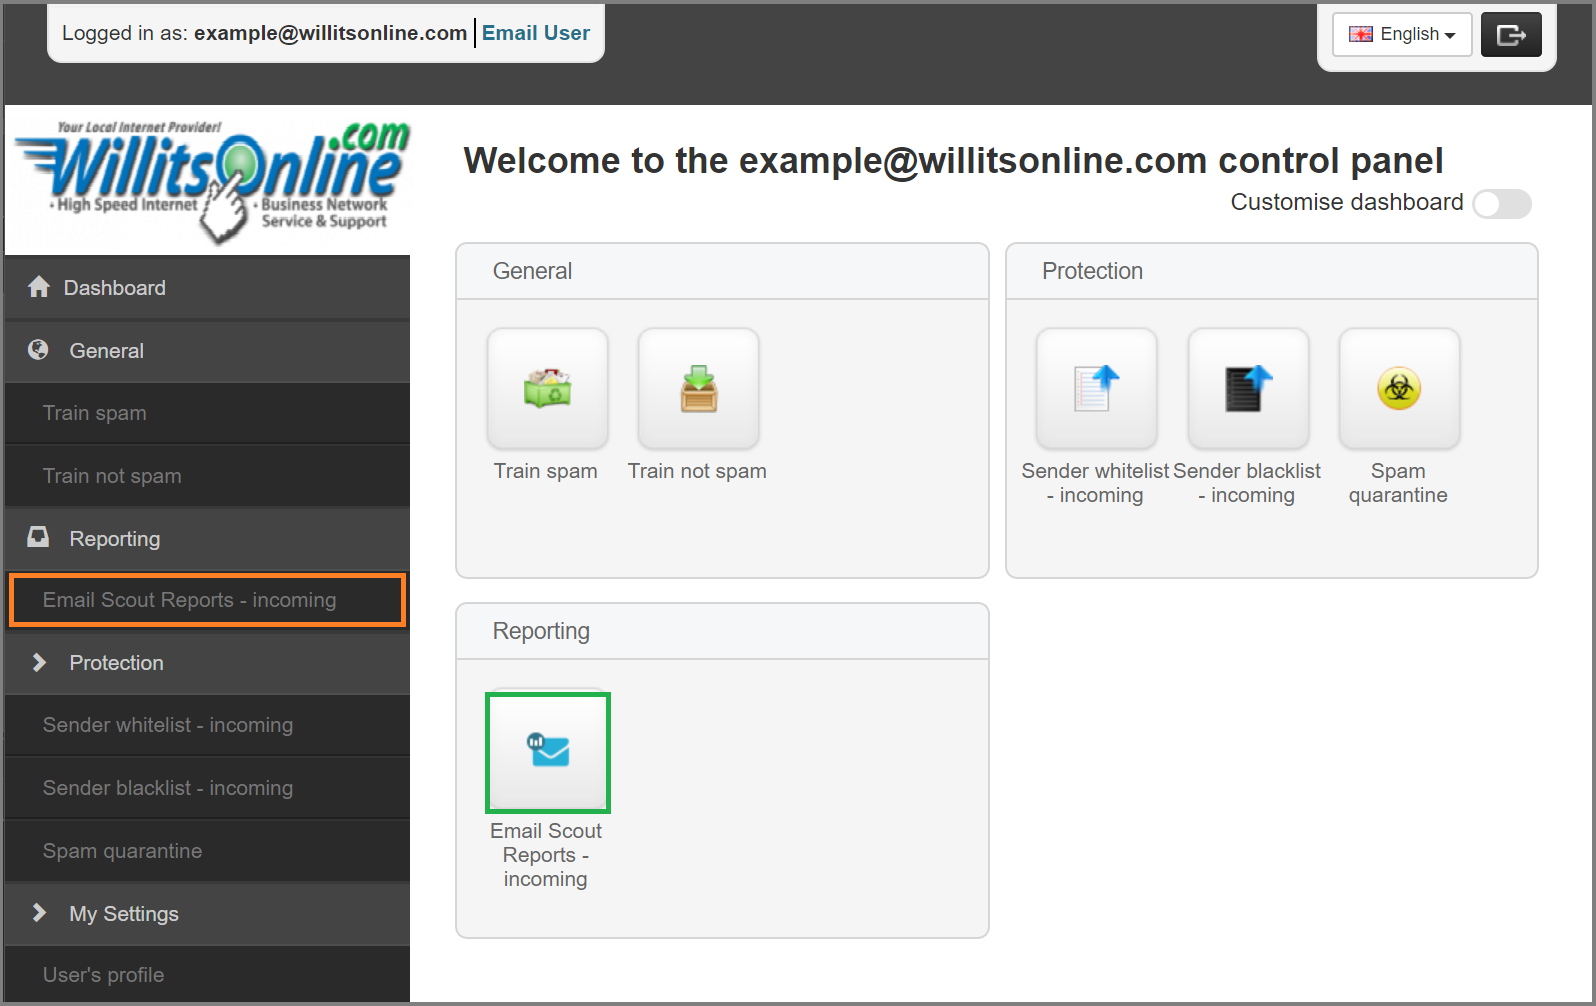Image resolution: width=1596 pixels, height=1006 pixels.
Task: Open Sender blacklist - incoming sidebar item
Action: 207,788
